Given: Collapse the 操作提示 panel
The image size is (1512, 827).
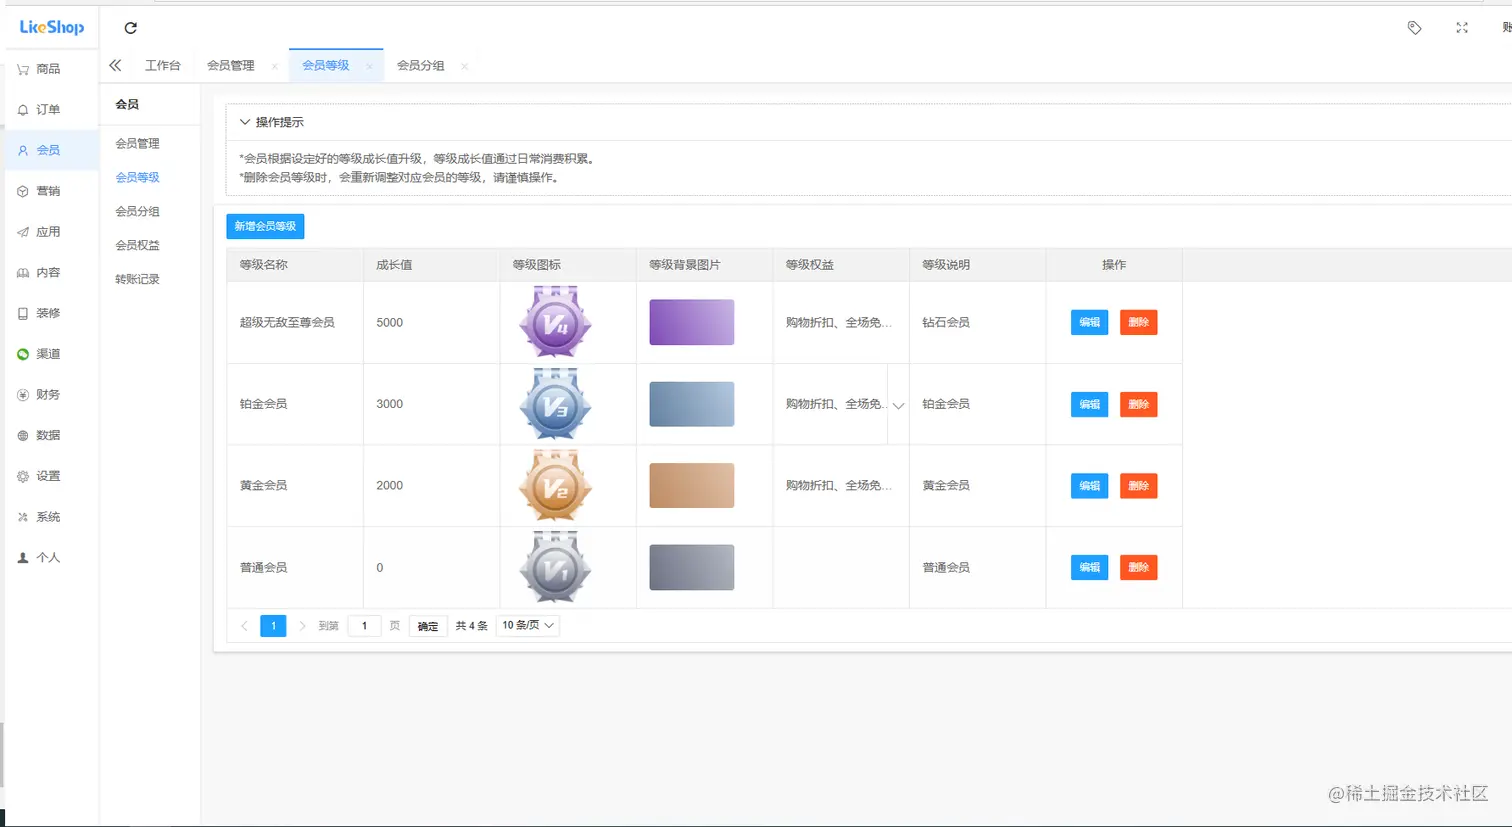Looking at the screenshot, I should (x=245, y=122).
